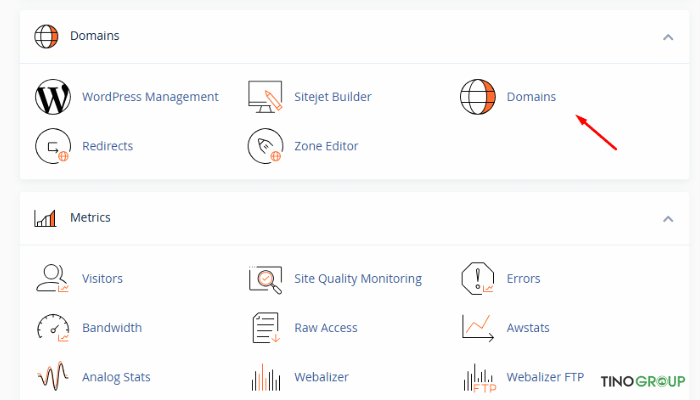
Task: Open the Bandwidth link
Action: [x=112, y=328]
